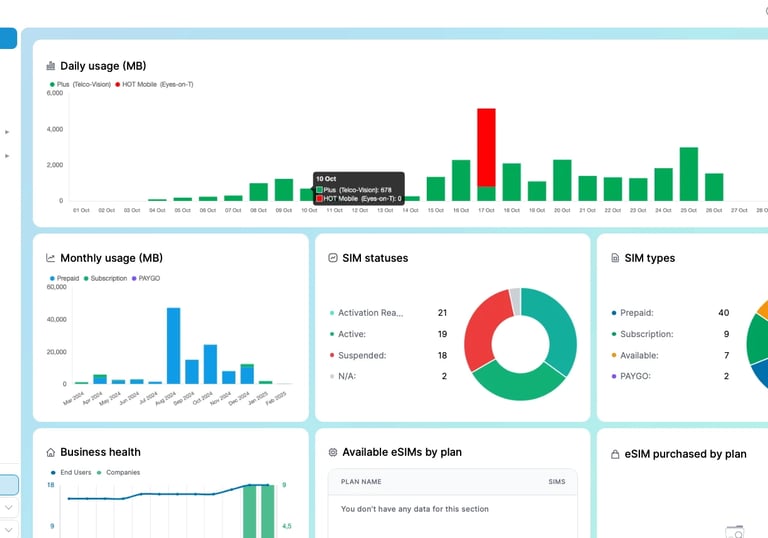Click the Available eSIMs by plan gear icon

pos(333,452)
